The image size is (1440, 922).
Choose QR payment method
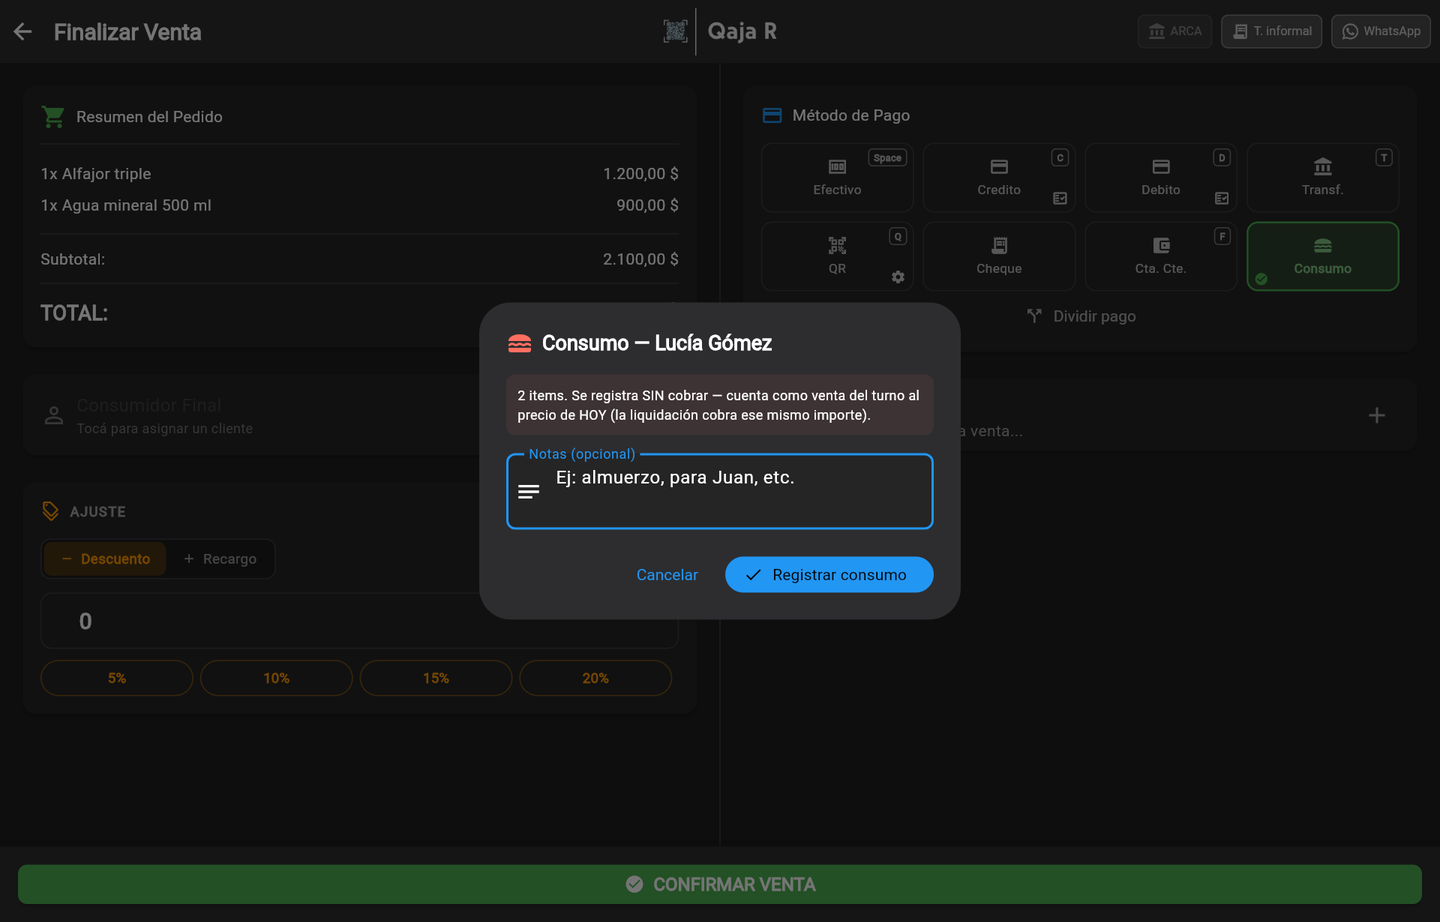tap(837, 256)
